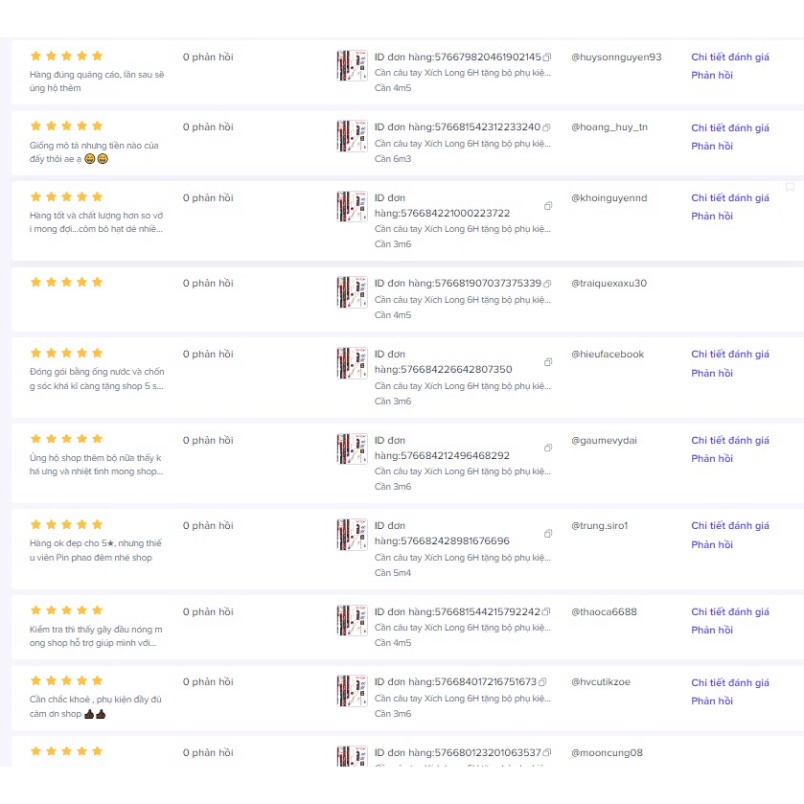Copy order ID 576679820461902145
Image resolution: width=804 pixels, height=804 pixels.
pyautogui.click(x=547, y=58)
